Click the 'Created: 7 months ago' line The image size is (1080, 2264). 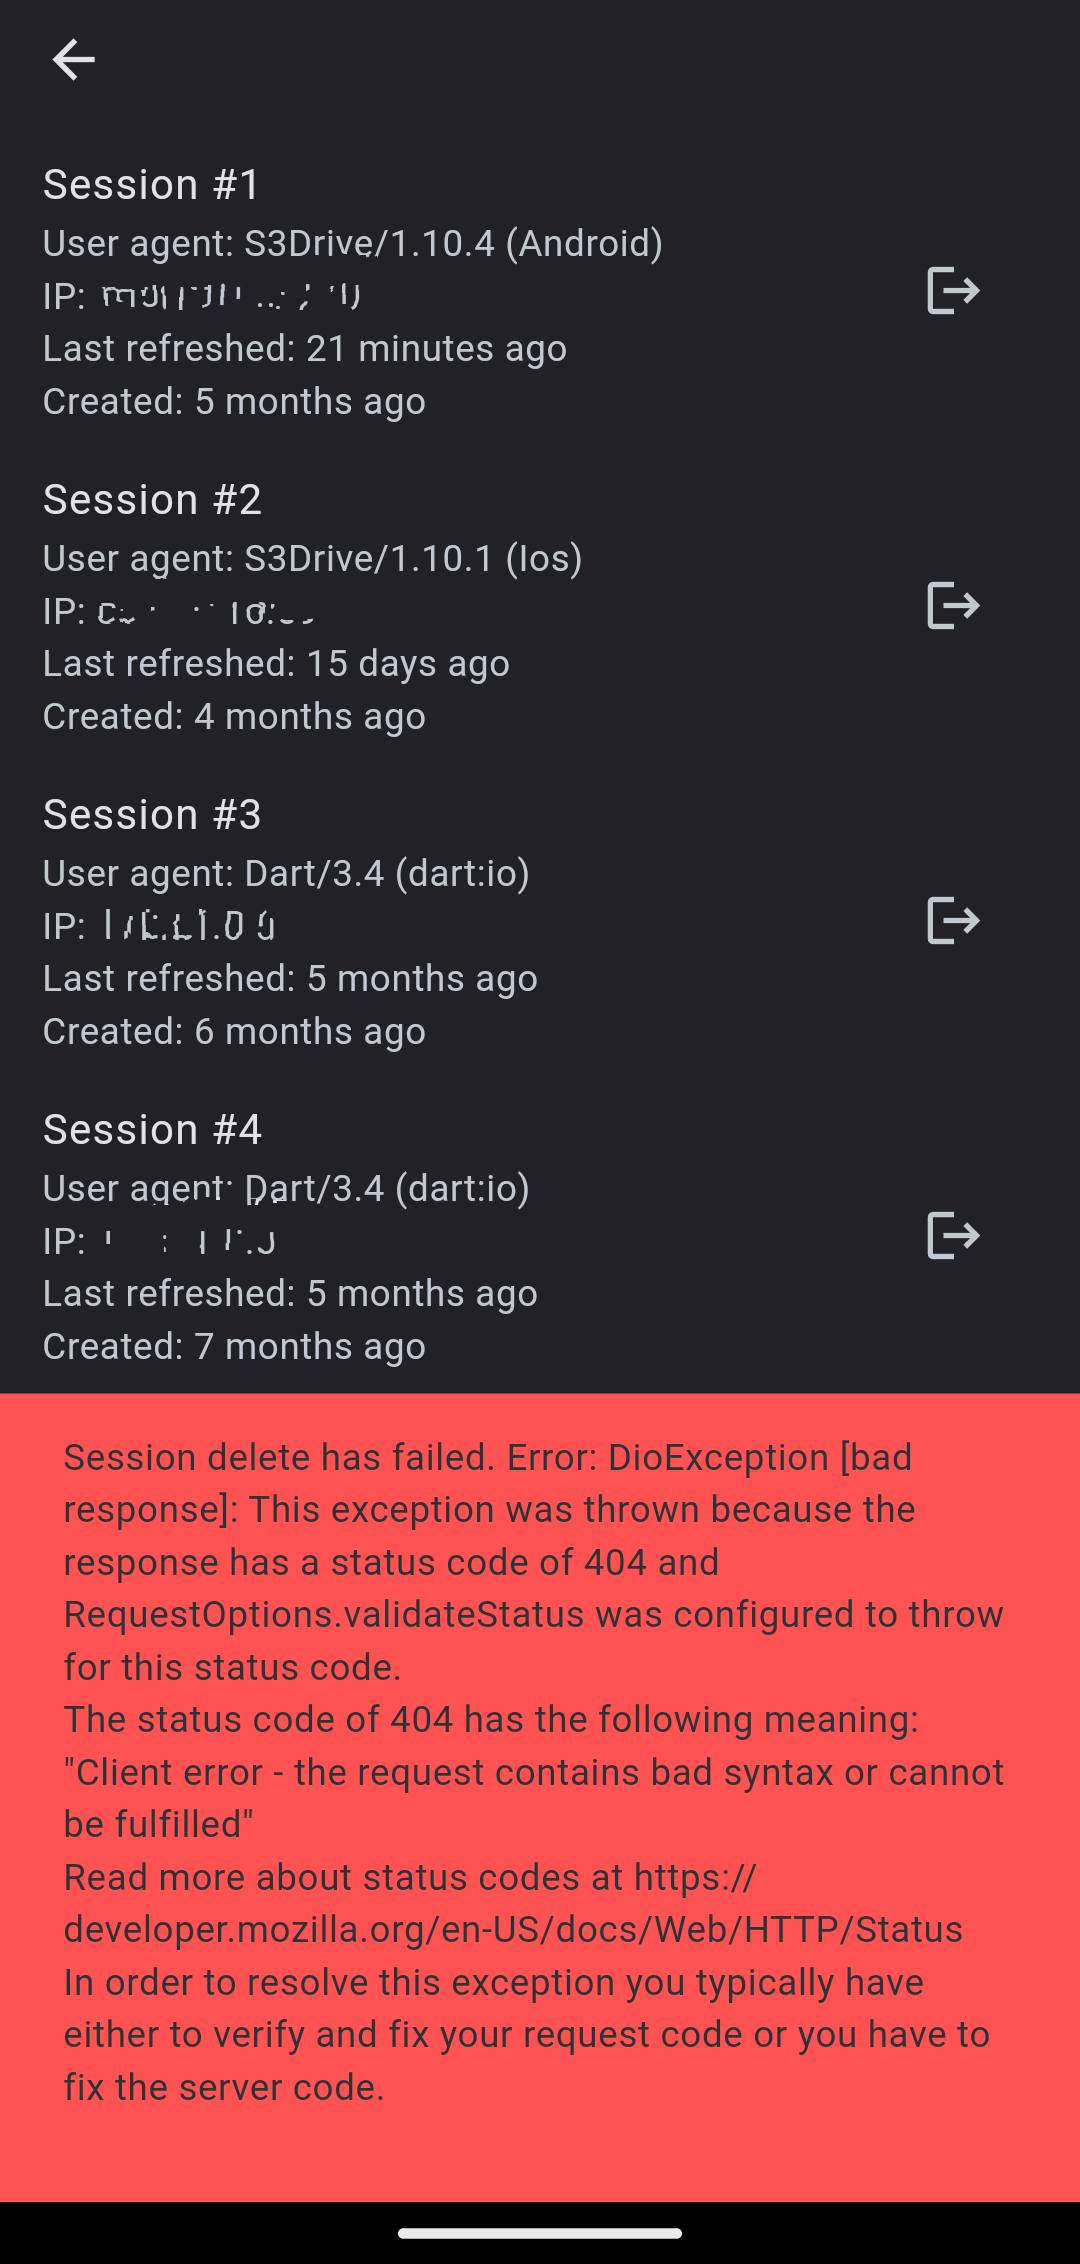click(x=234, y=1346)
